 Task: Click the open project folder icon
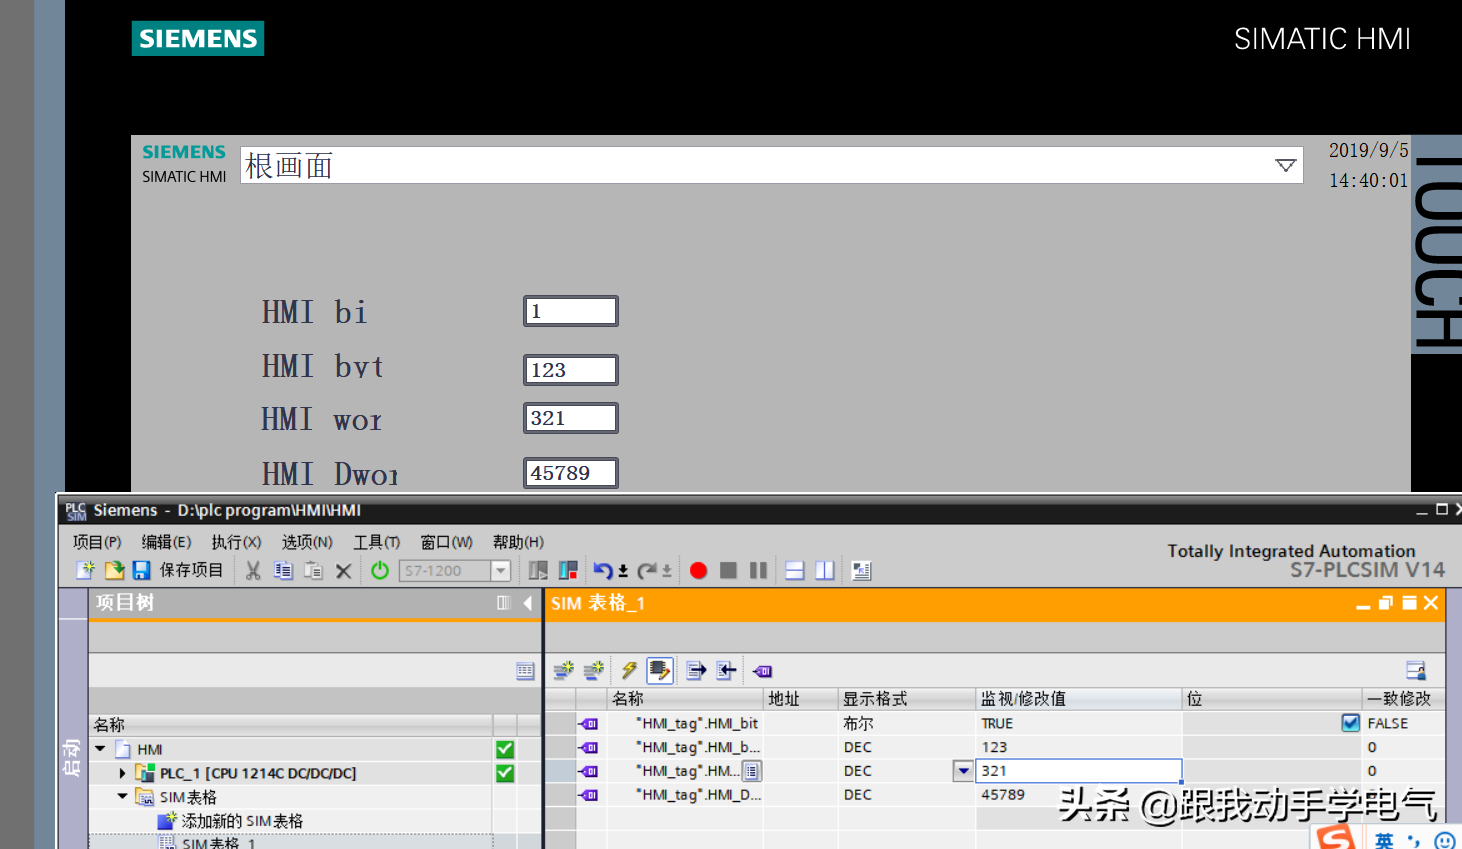point(114,570)
